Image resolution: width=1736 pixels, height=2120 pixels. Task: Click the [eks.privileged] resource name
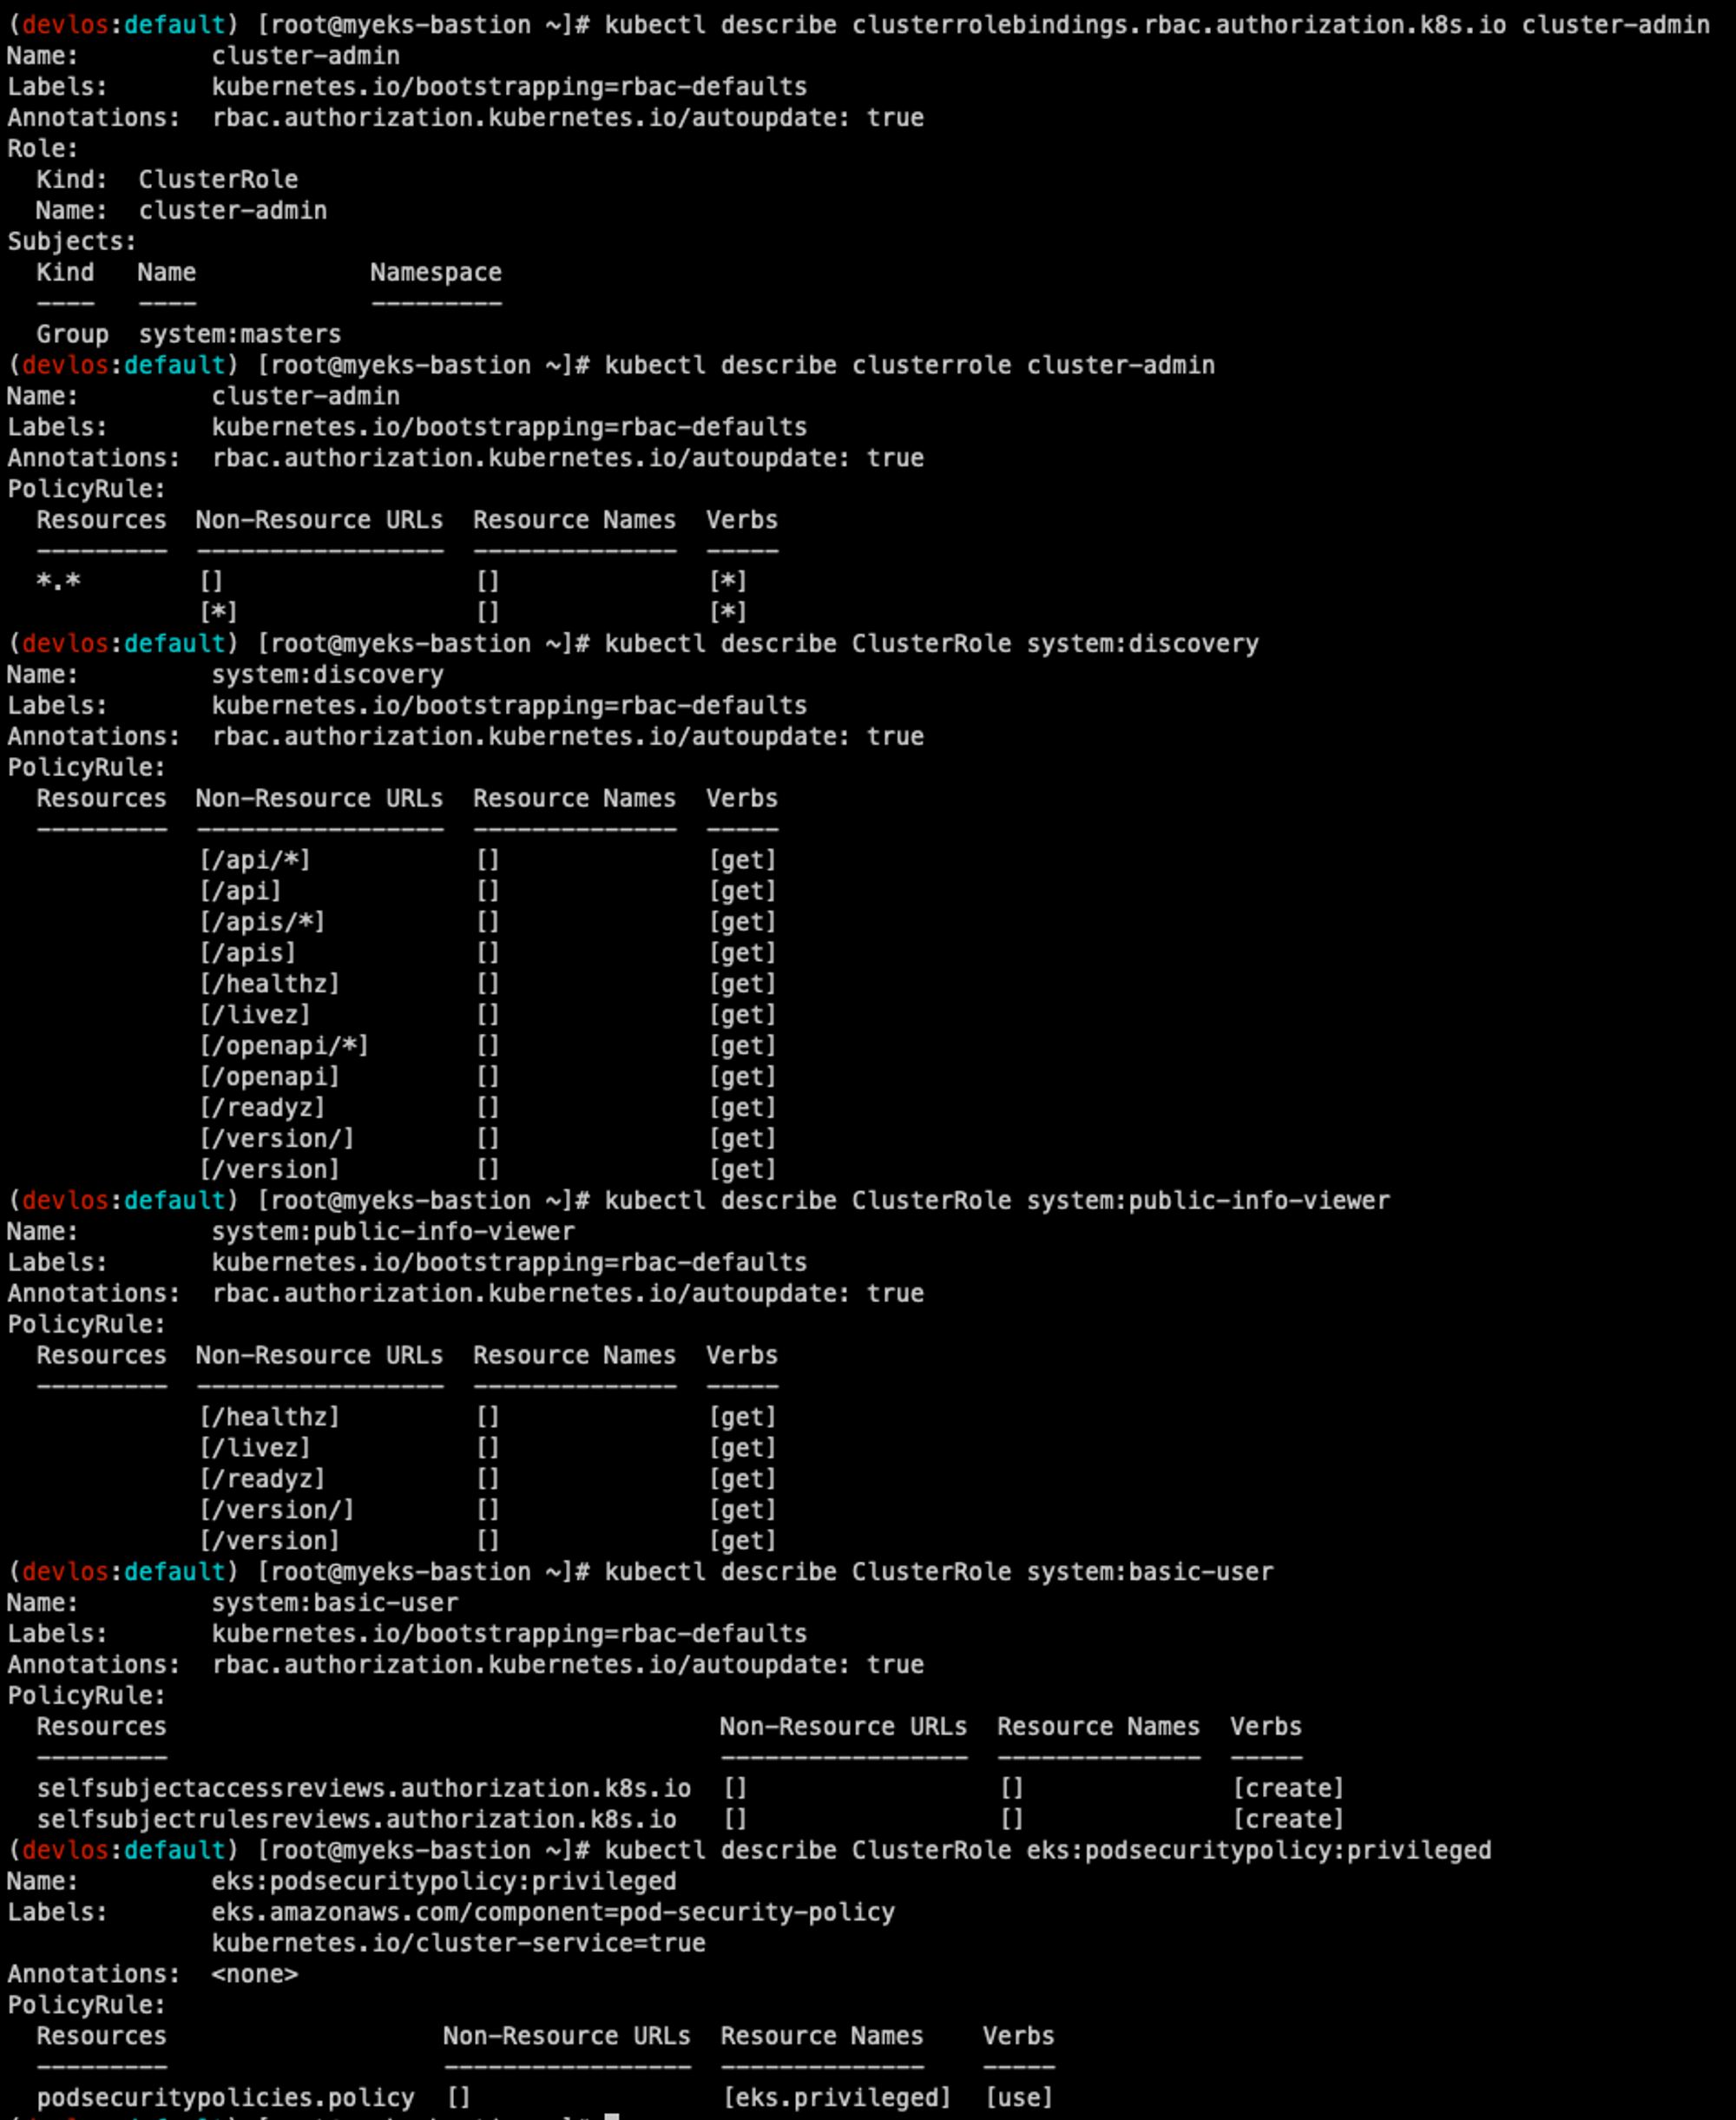836,2097
